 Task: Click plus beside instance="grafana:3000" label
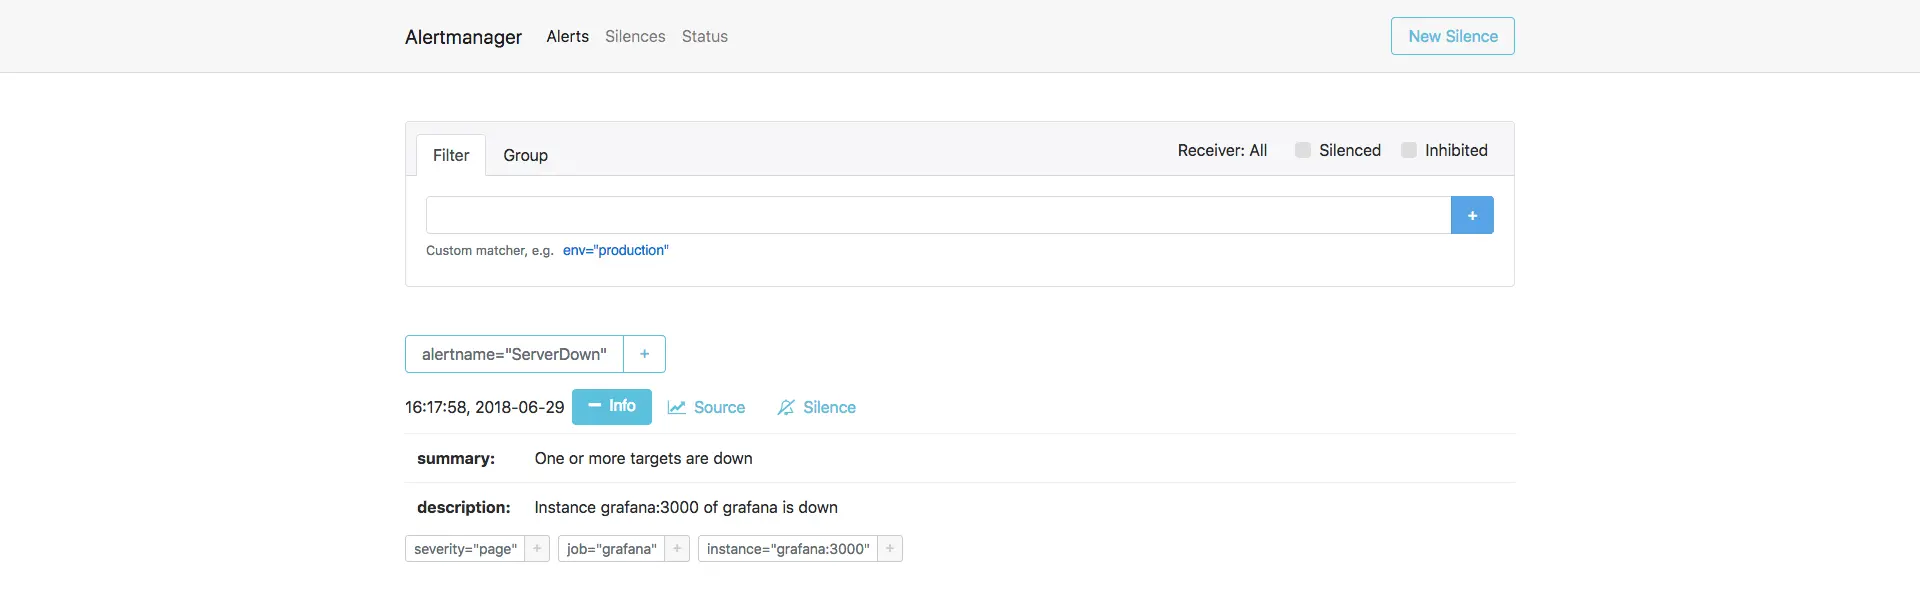890,549
